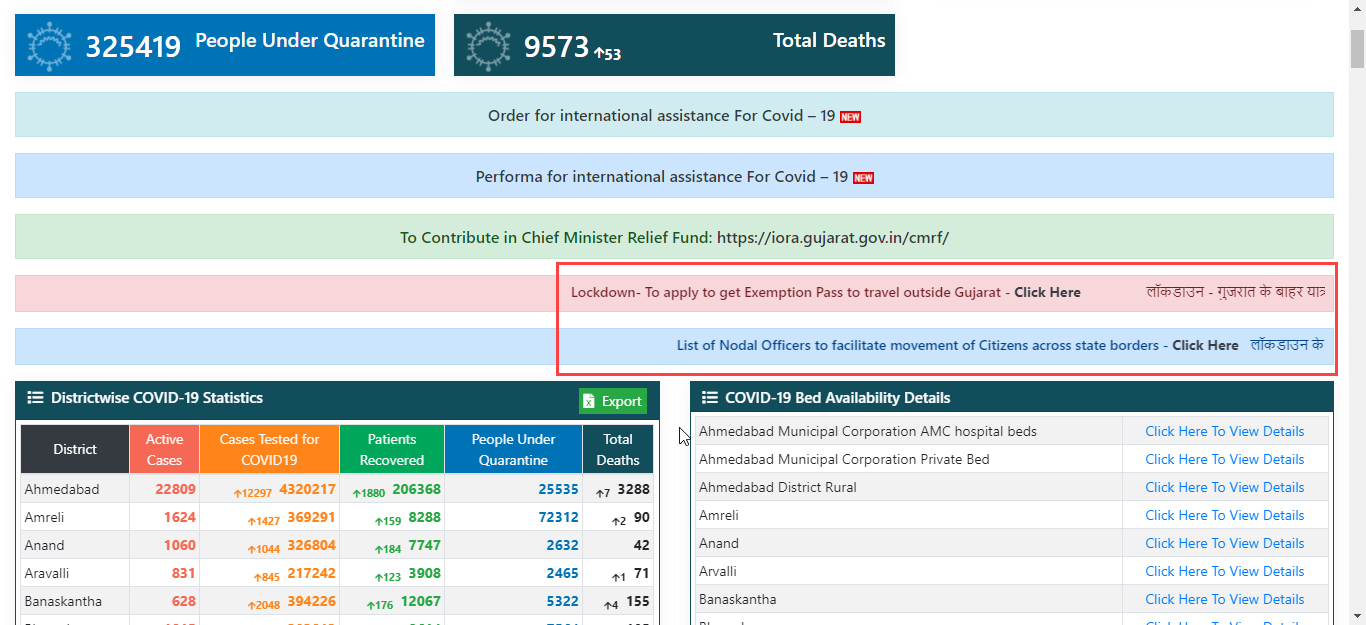Click Aravalli's active cases value 831
1366x625 pixels.
point(184,573)
